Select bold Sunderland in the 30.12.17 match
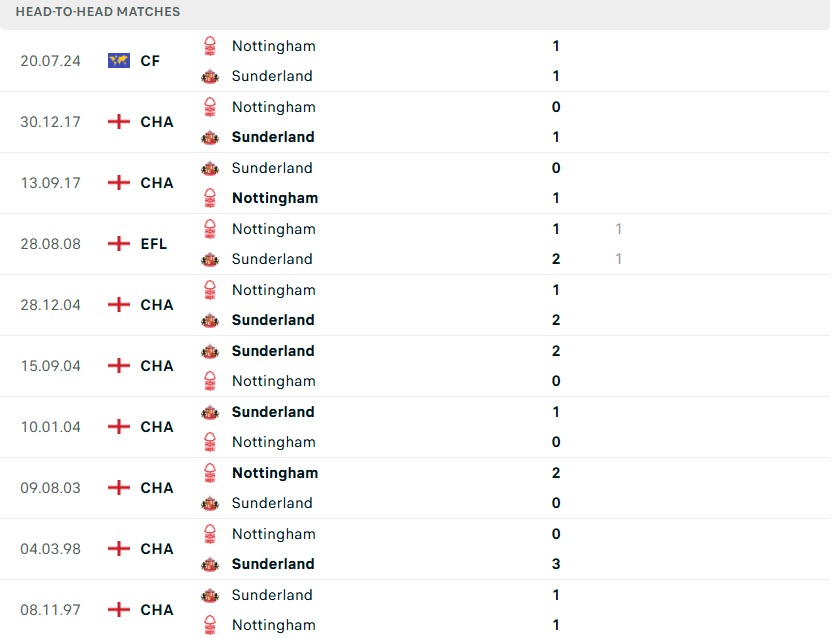 coord(273,137)
